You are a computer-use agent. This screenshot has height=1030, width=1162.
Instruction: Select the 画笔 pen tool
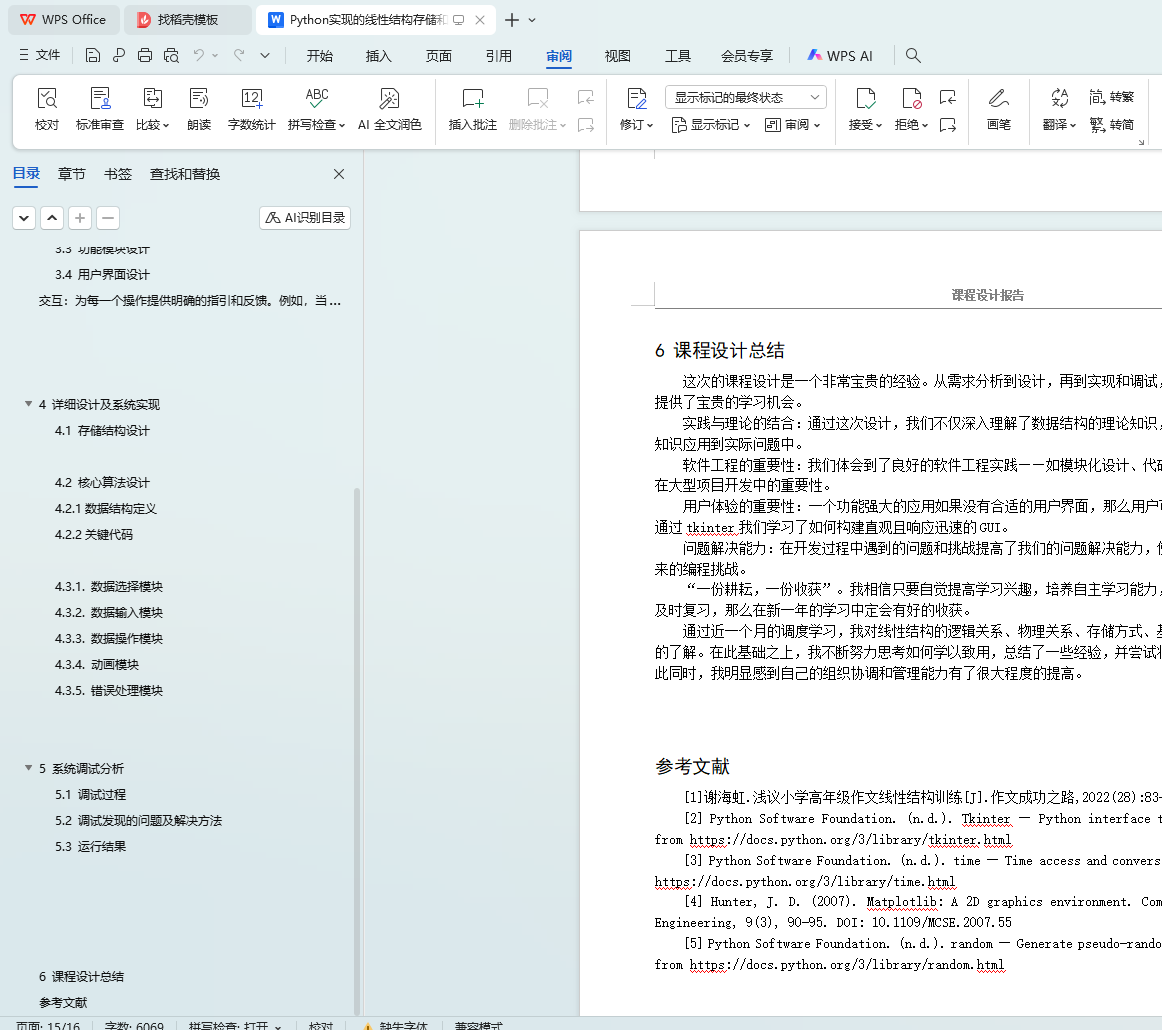[998, 109]
